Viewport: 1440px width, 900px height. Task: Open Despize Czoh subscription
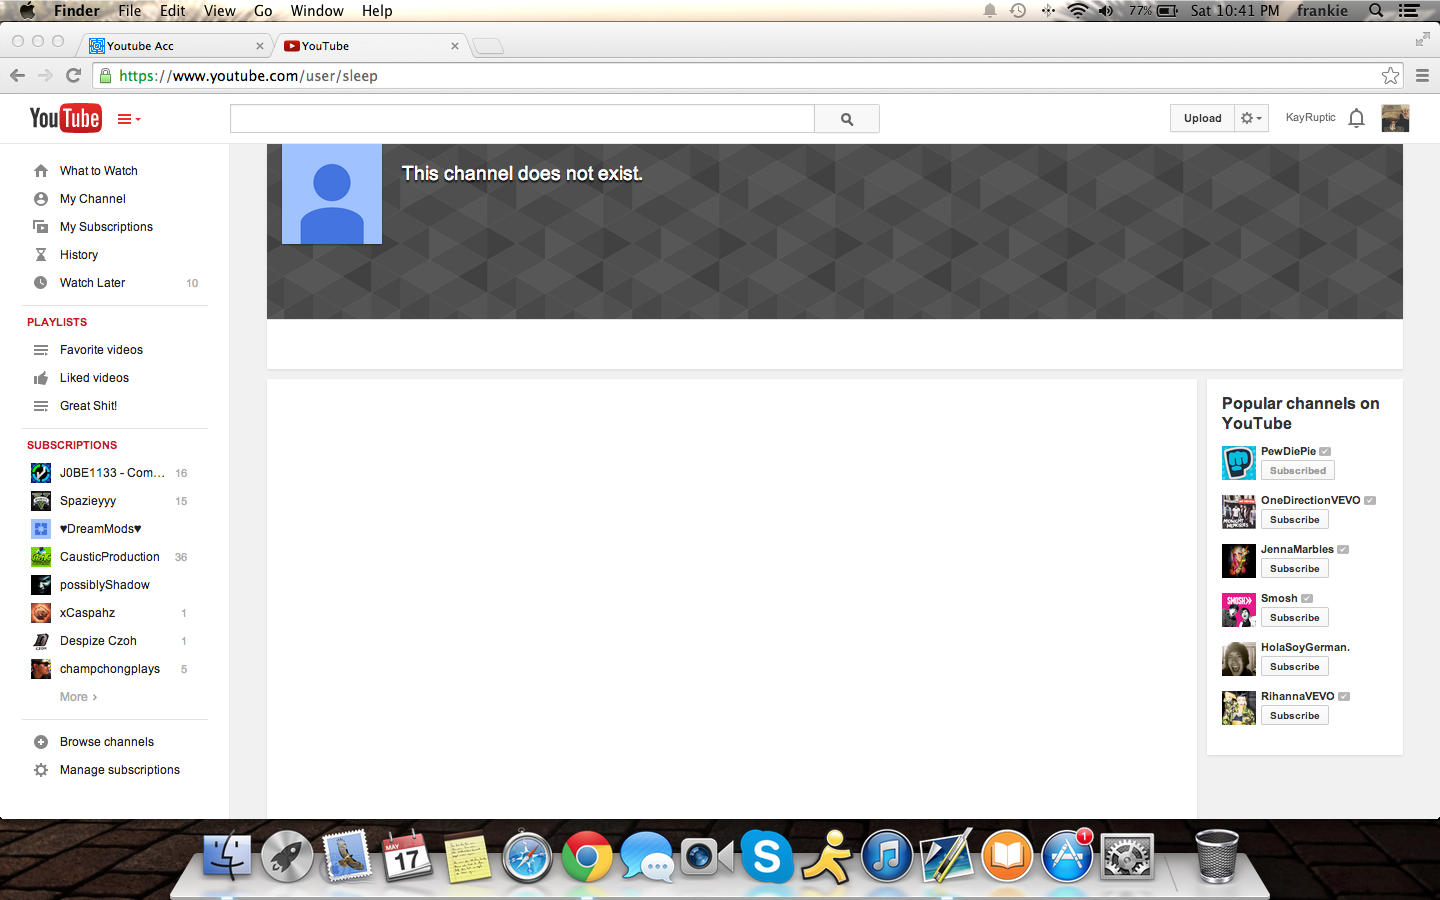pos(98,641)
